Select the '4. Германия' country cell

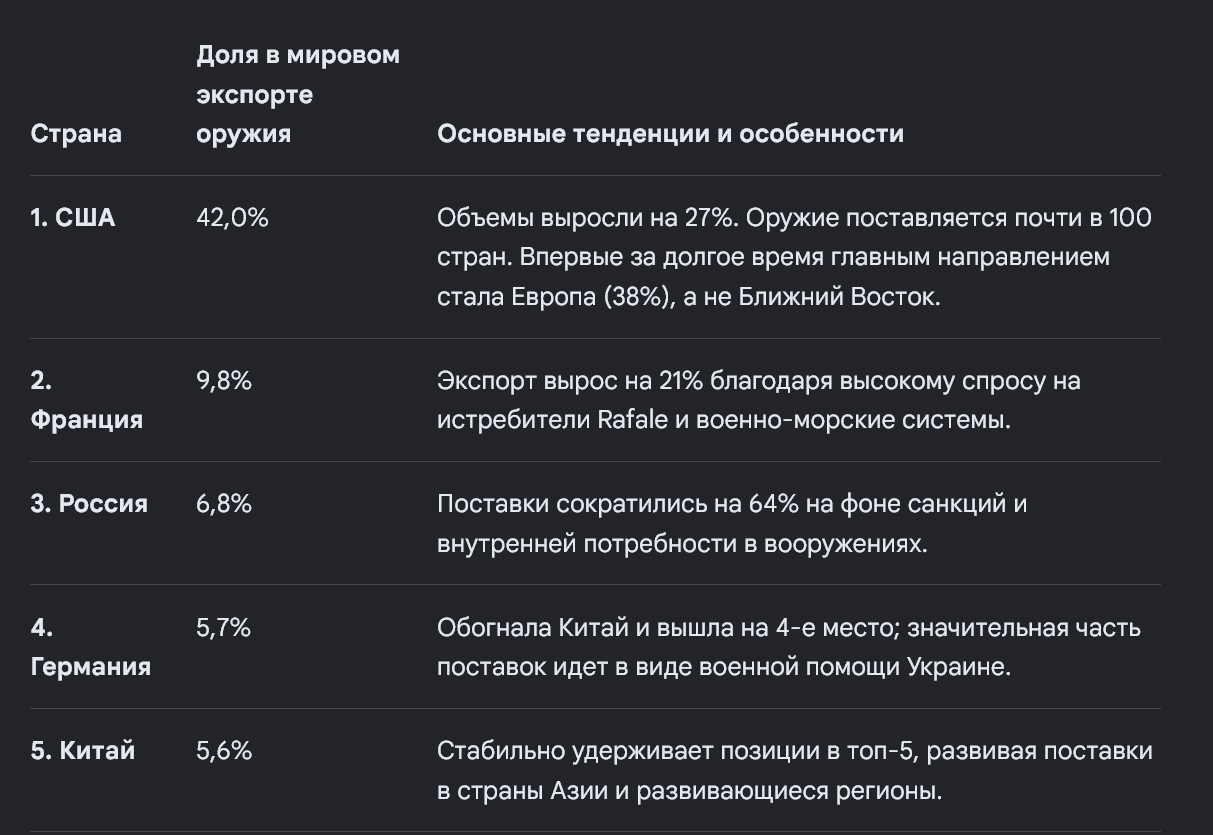click(x=91, y=647)
